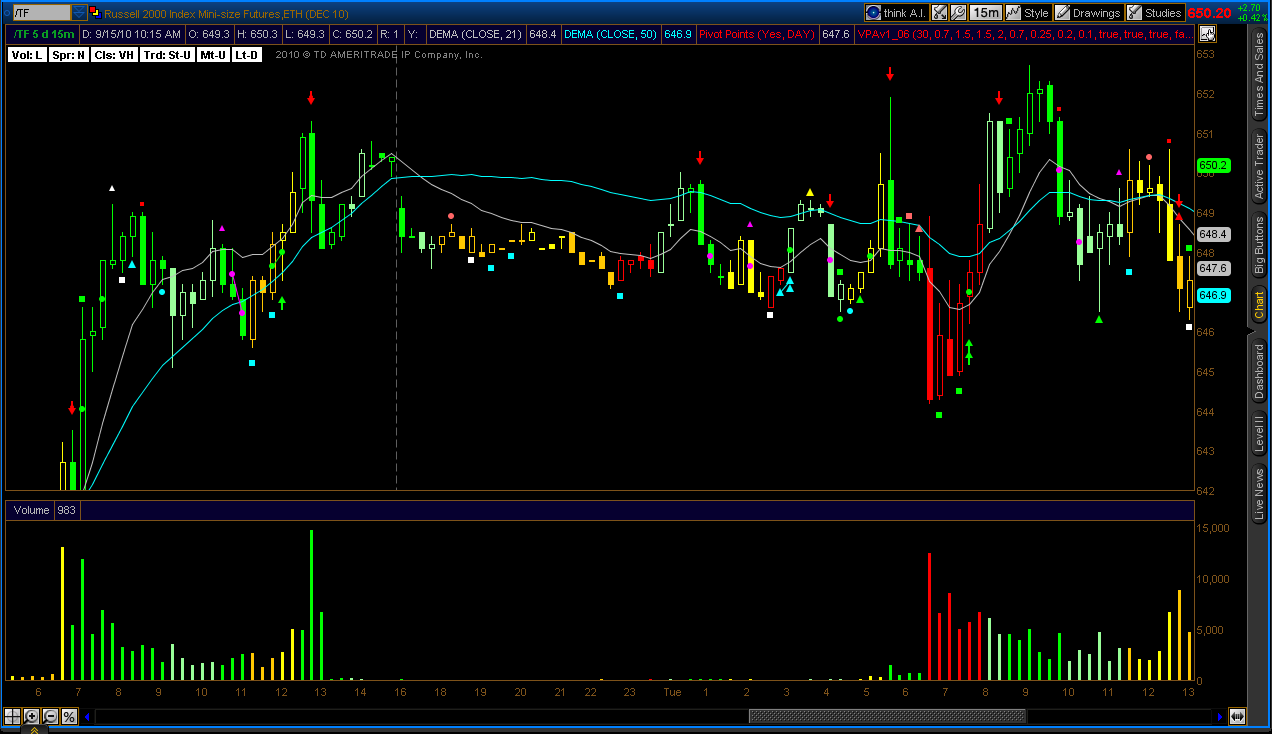Click the small circle left of symbol box
The height and width of the screenshot is (734, 1272).
pyautogui.click(x=6, y=13)
